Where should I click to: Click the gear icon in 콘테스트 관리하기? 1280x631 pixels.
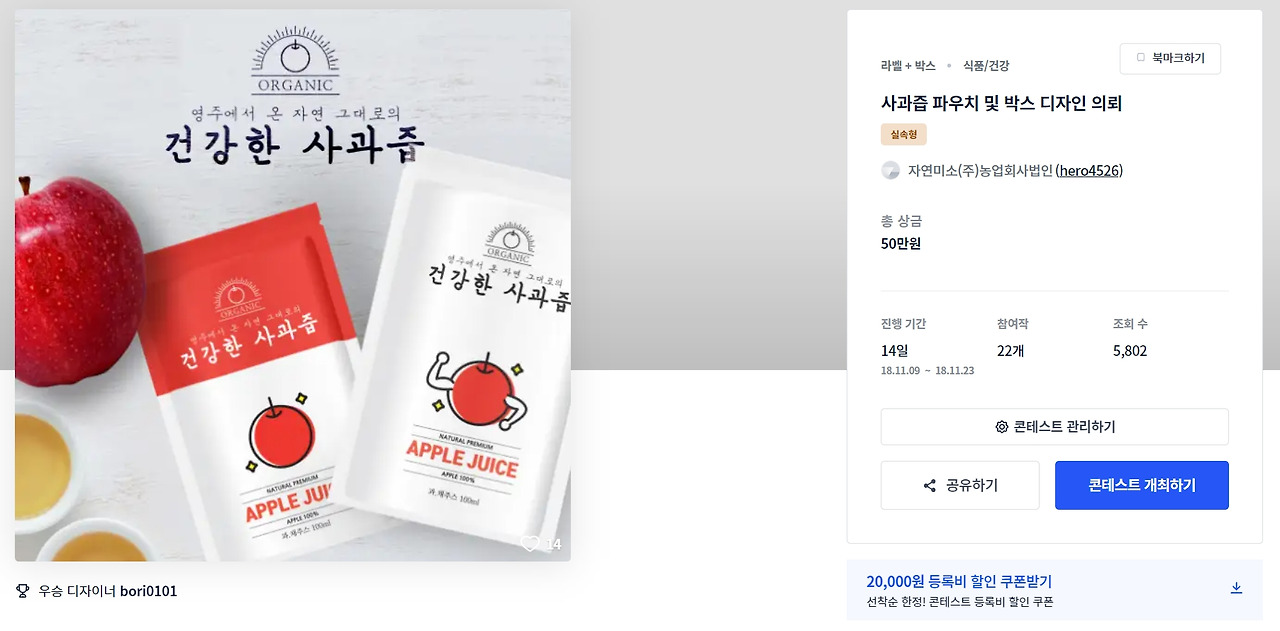(1001, 427)
